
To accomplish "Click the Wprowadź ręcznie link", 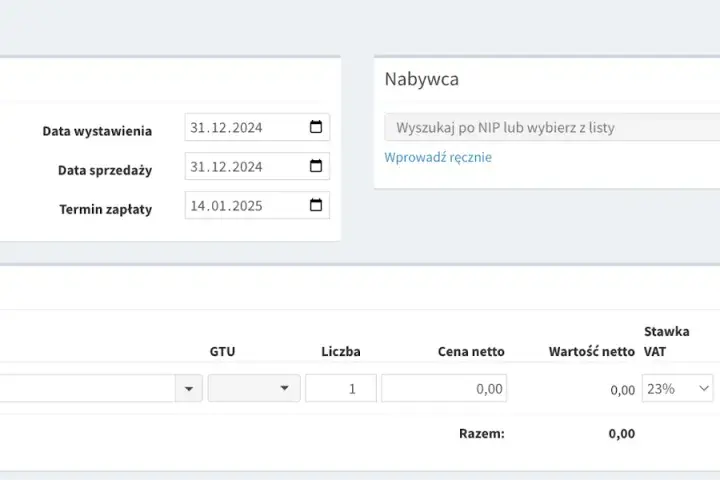I will tap(438, 158).
